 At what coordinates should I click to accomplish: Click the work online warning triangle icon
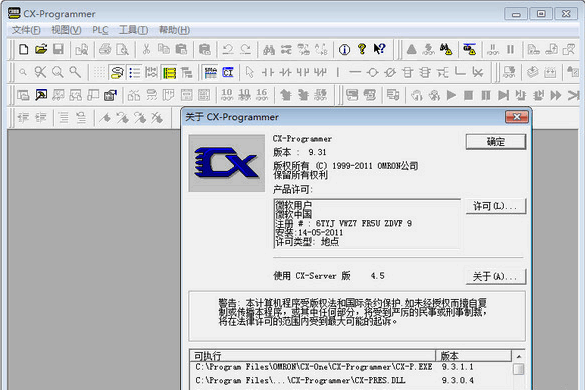[x=411, y=49]
